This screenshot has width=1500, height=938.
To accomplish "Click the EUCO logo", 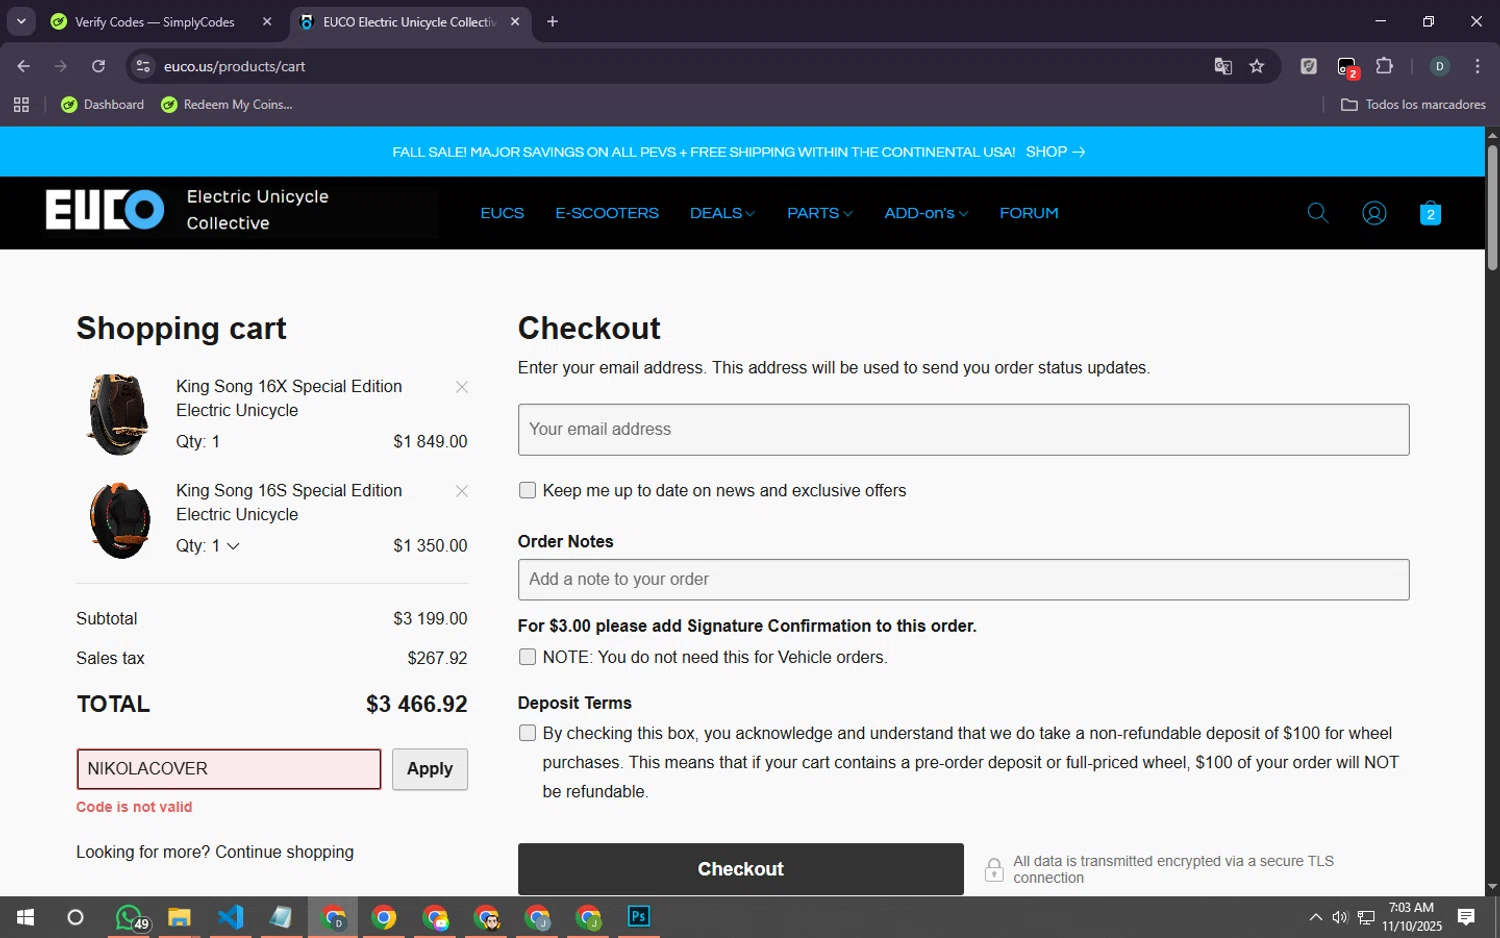I will click(105, 210).
